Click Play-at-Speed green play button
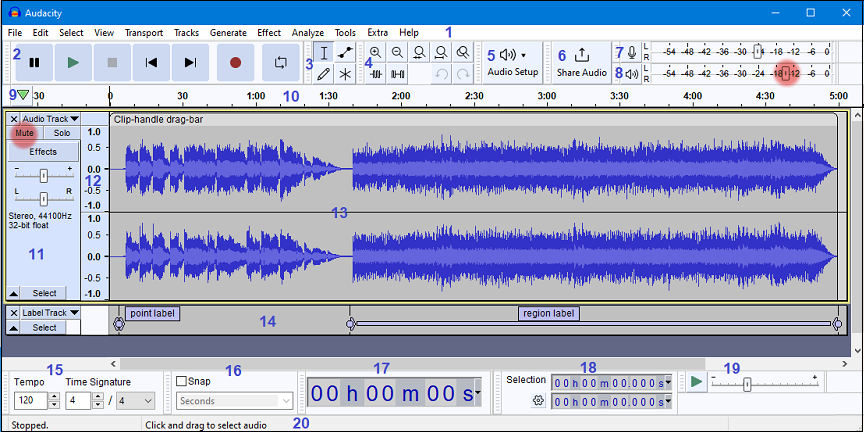864x432 pixels. point(696,381)
